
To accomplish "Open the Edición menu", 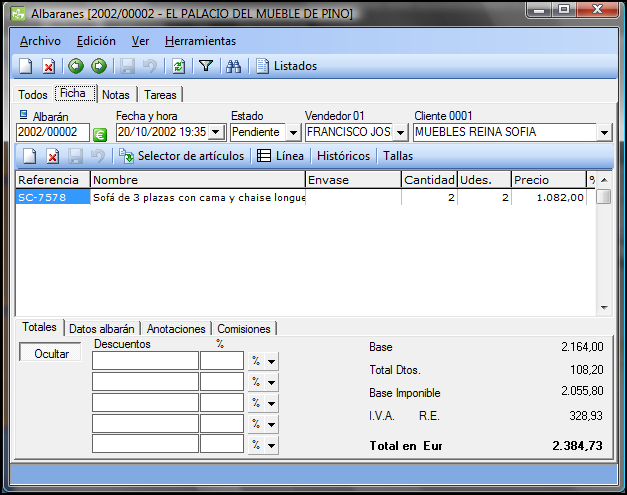I will point(96,41).
